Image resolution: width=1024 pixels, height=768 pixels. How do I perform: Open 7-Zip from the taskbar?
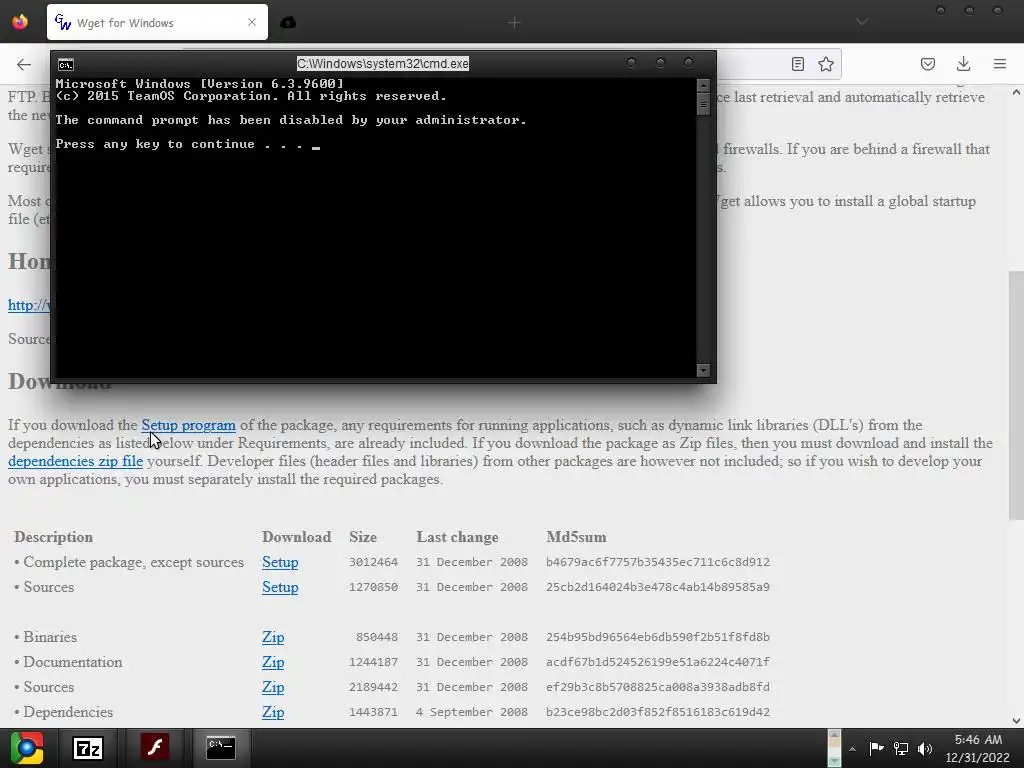coord(88,748)
